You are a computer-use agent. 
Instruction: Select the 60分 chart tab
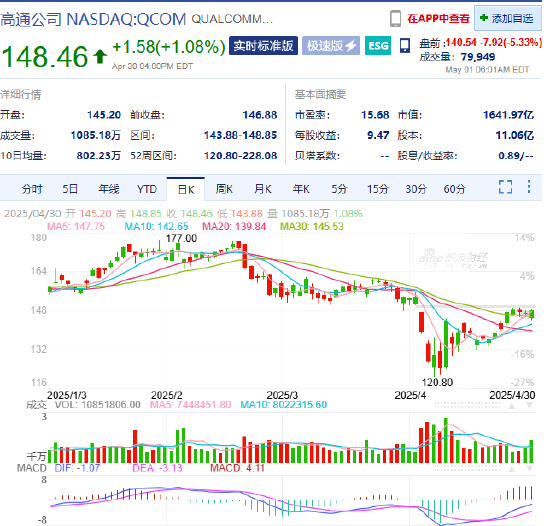point(454,189)
